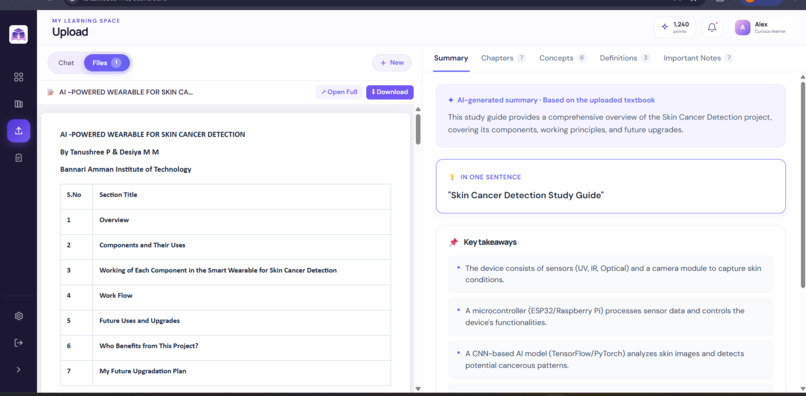
Task: Select the Files tab
Action: click(x=107, y=63)
